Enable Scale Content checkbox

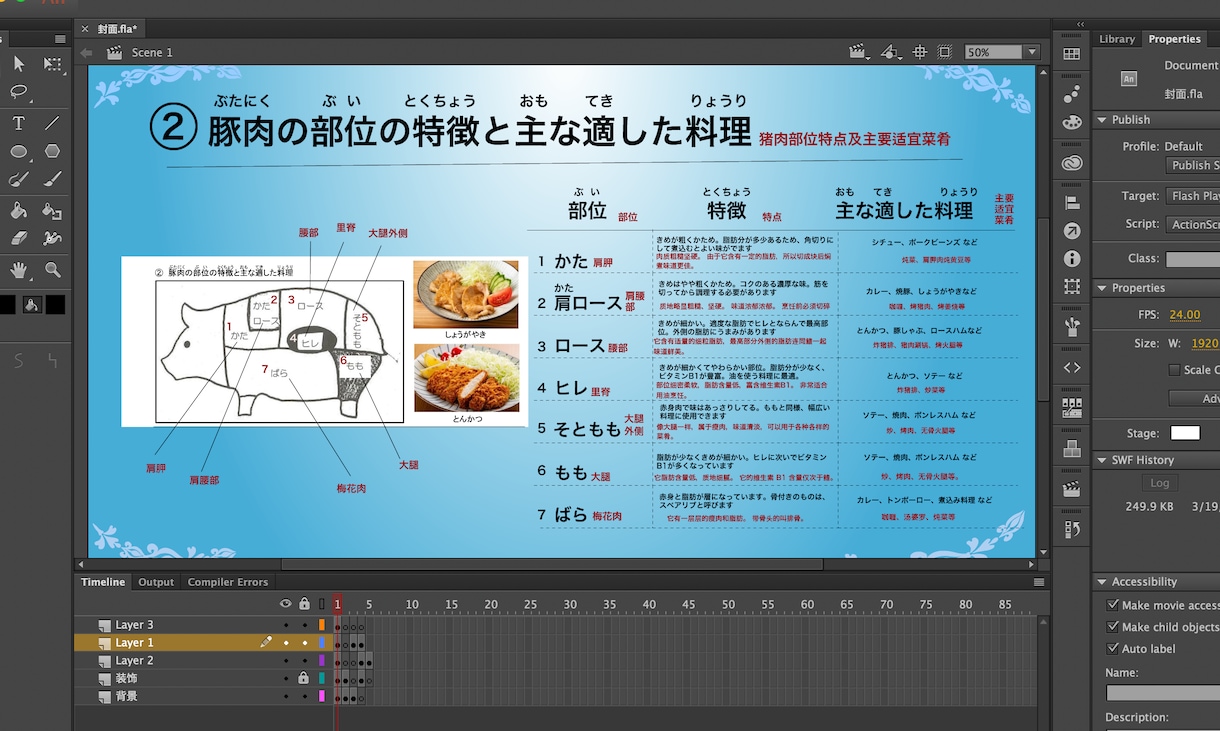coord(1174,370)
